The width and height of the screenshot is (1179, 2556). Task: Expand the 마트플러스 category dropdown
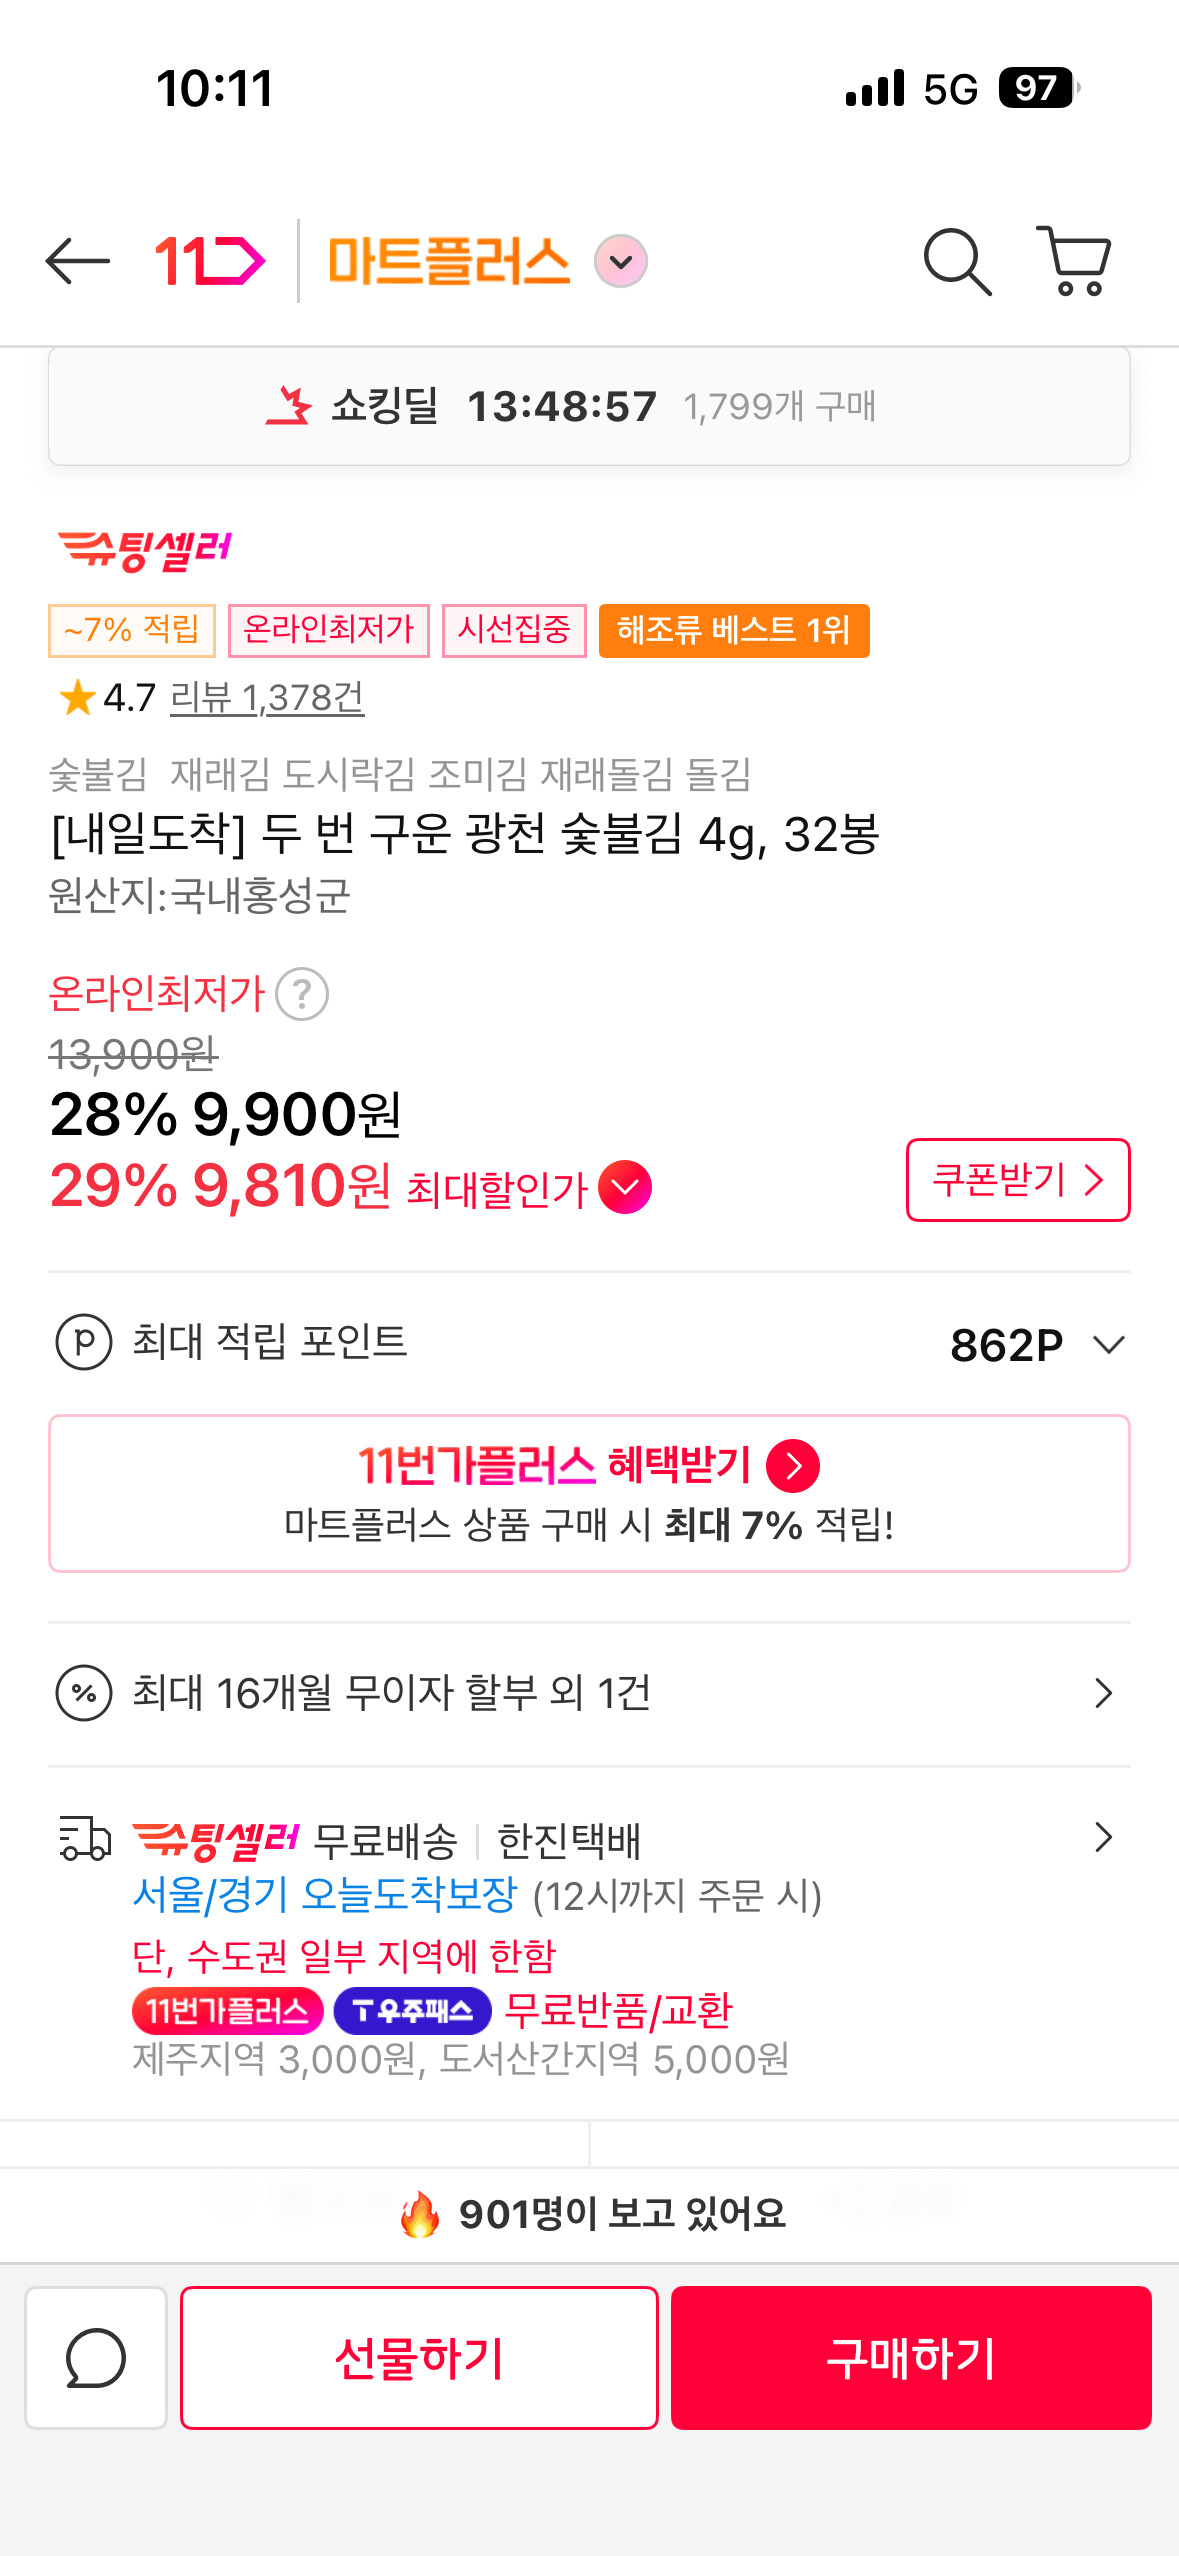click(x=621, y=262)
